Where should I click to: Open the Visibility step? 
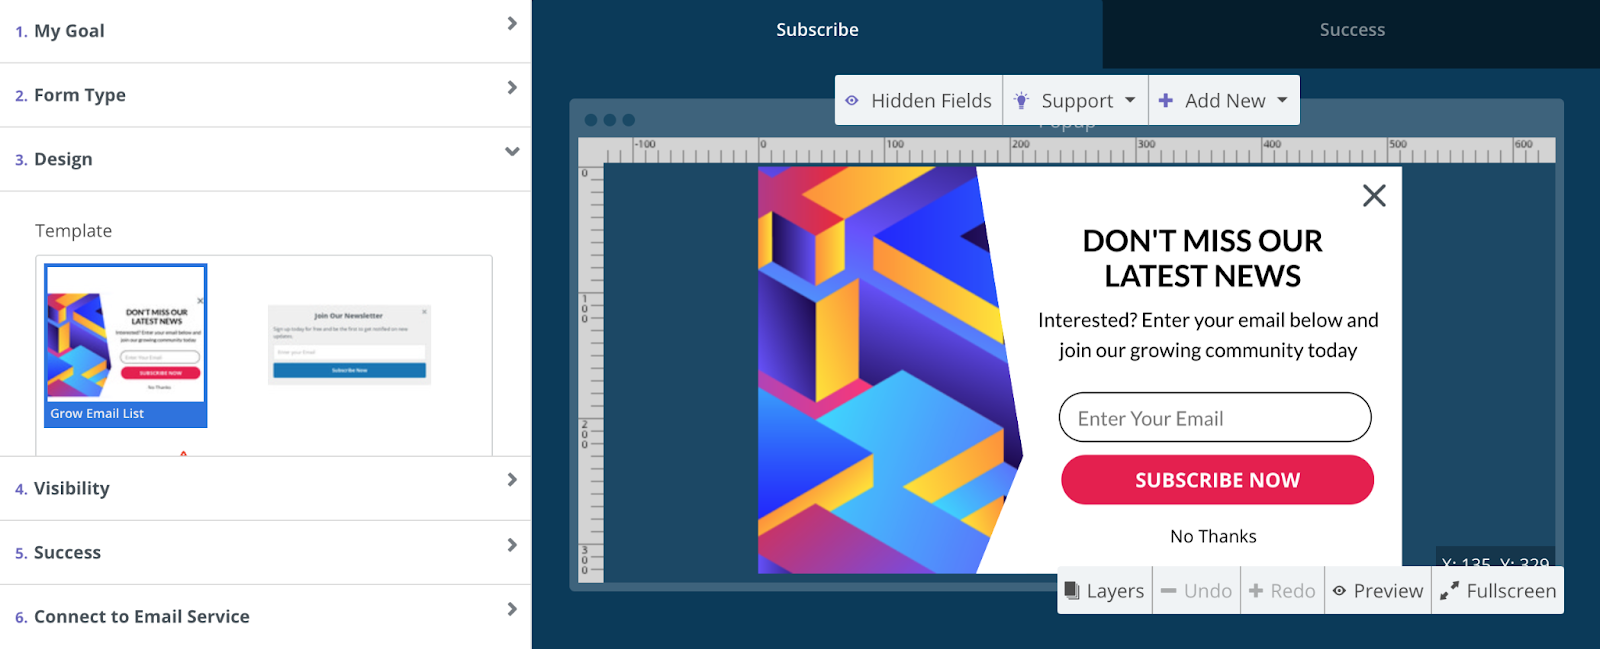coord(265,488)
